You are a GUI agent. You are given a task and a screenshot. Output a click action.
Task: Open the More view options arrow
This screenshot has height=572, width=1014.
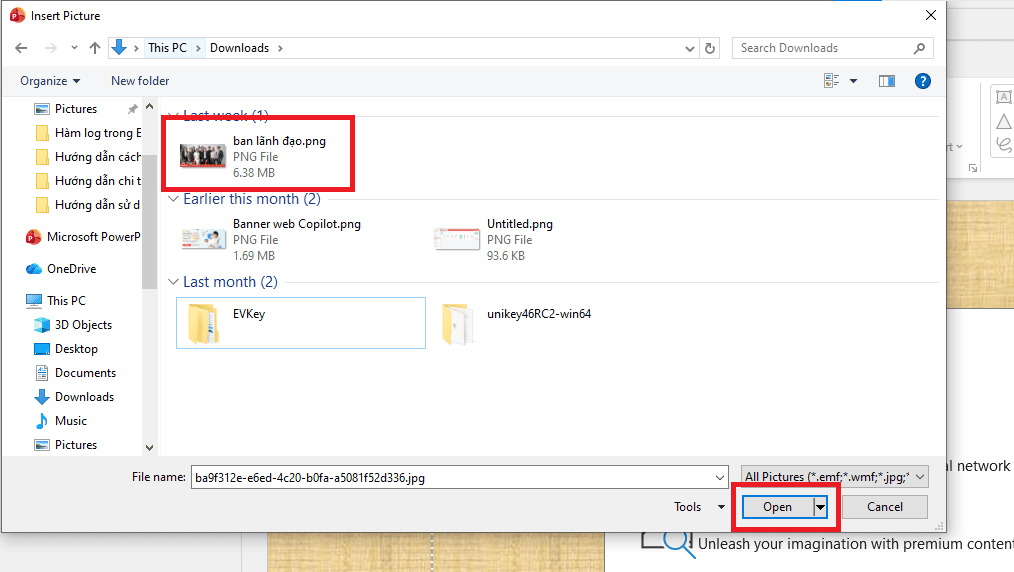(854, 81)
